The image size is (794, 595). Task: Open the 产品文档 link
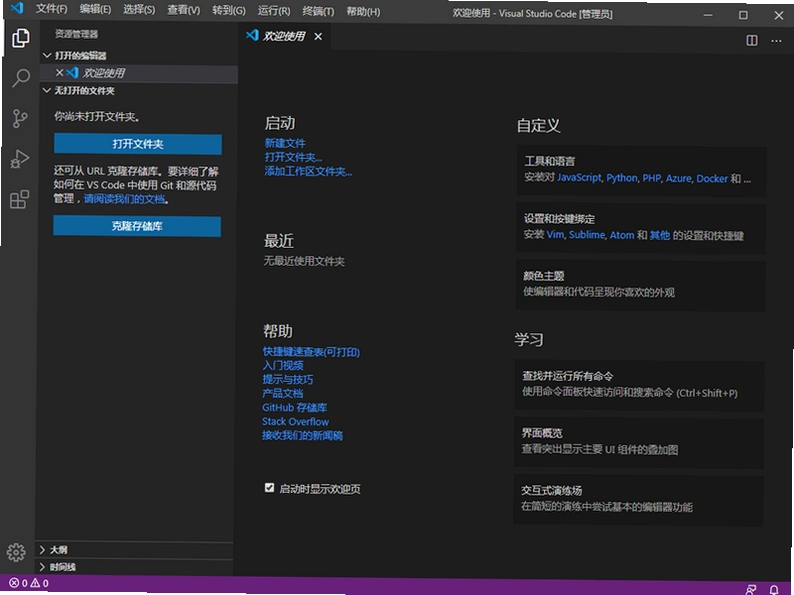[283, 393]
